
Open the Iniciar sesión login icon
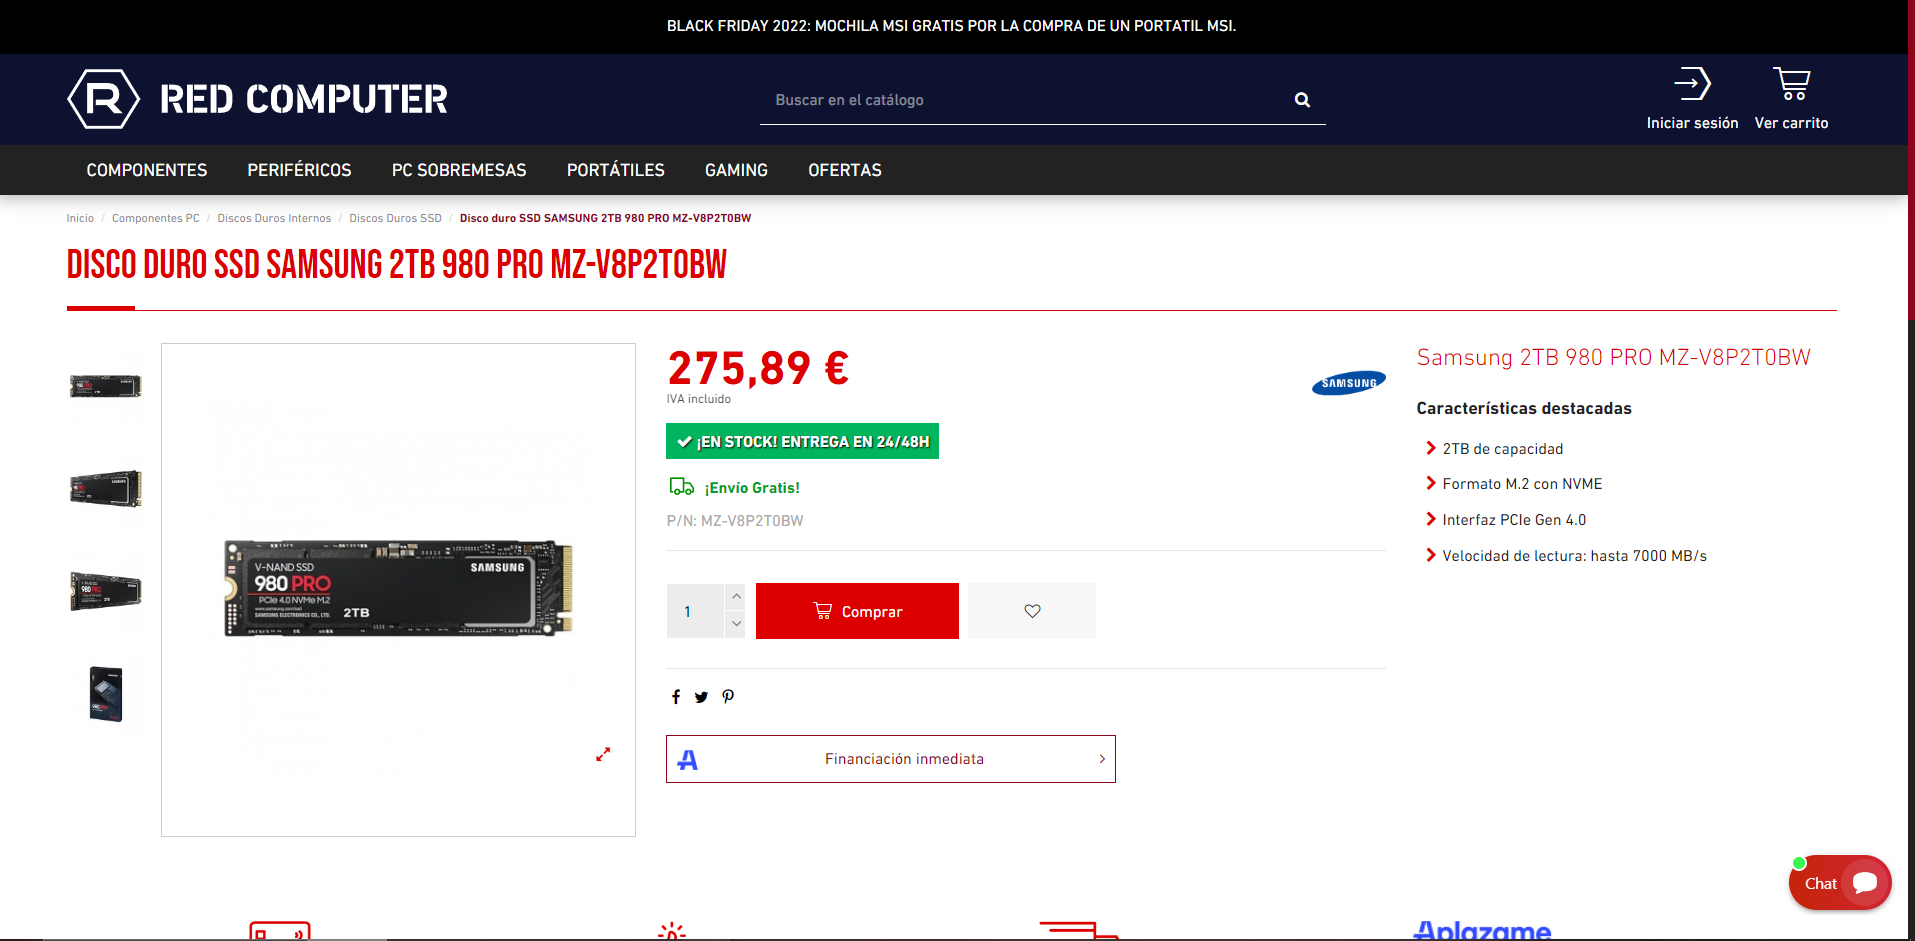click(x=1692, y=84)
